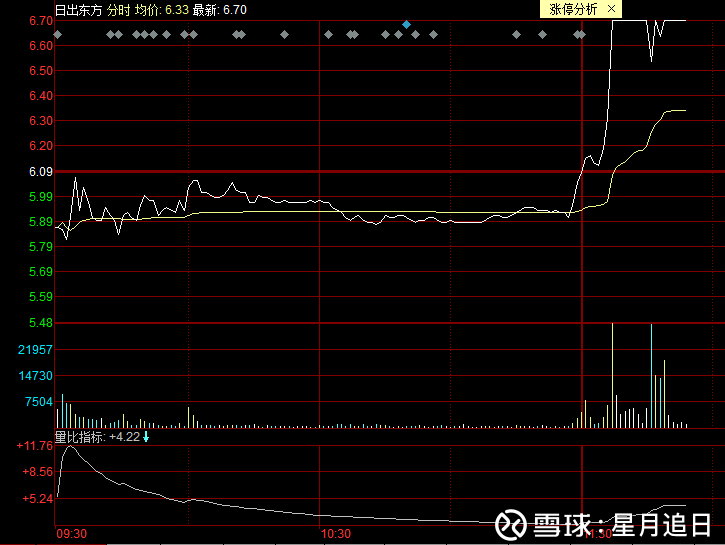
Task: Select the leftmost gray diamond marker
Action: [x=57, y=34]
